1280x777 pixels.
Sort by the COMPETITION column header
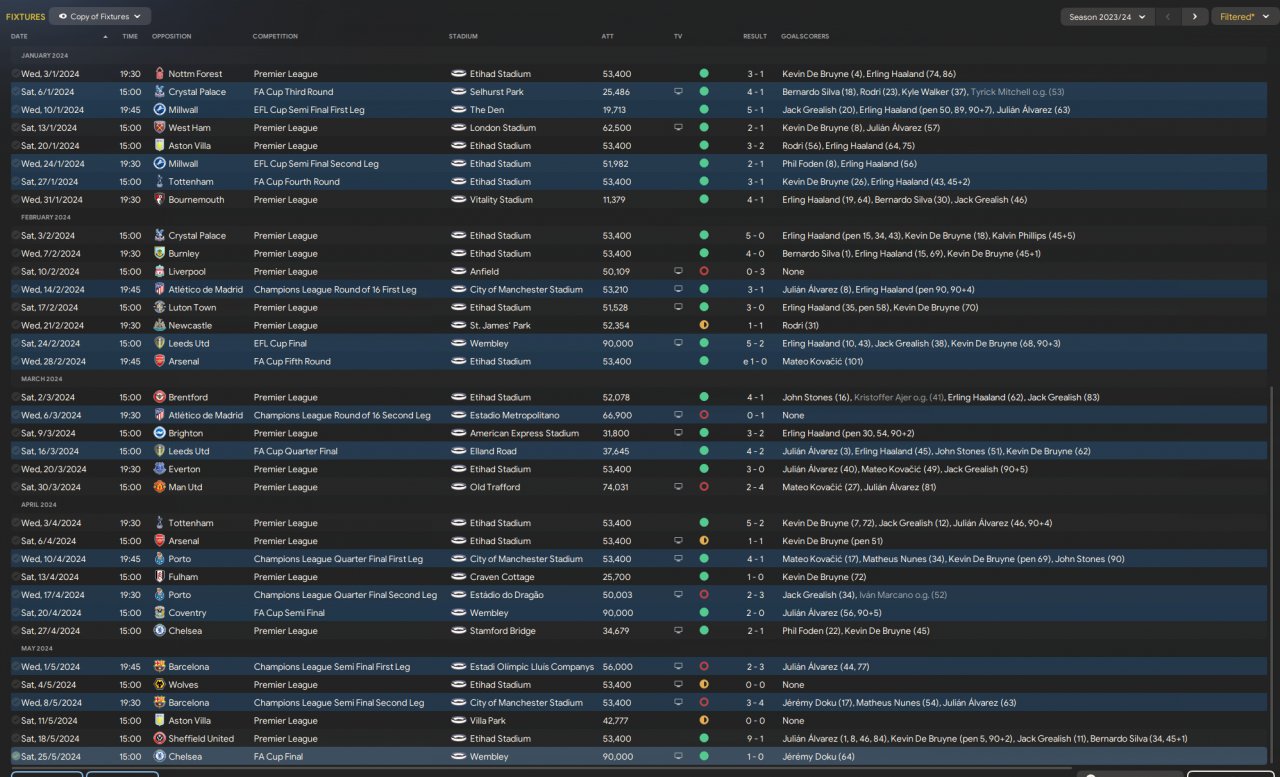275,37
